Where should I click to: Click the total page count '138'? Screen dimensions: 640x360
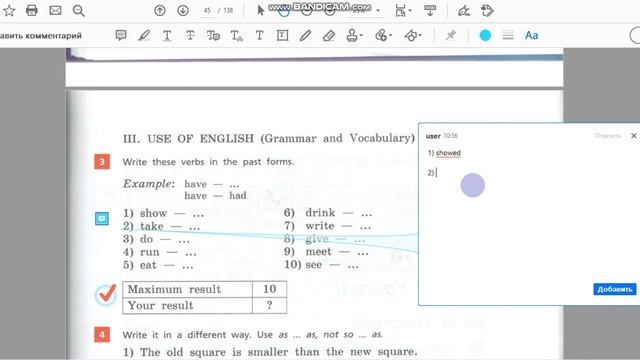pyautogui.click(x=228, y=11)
